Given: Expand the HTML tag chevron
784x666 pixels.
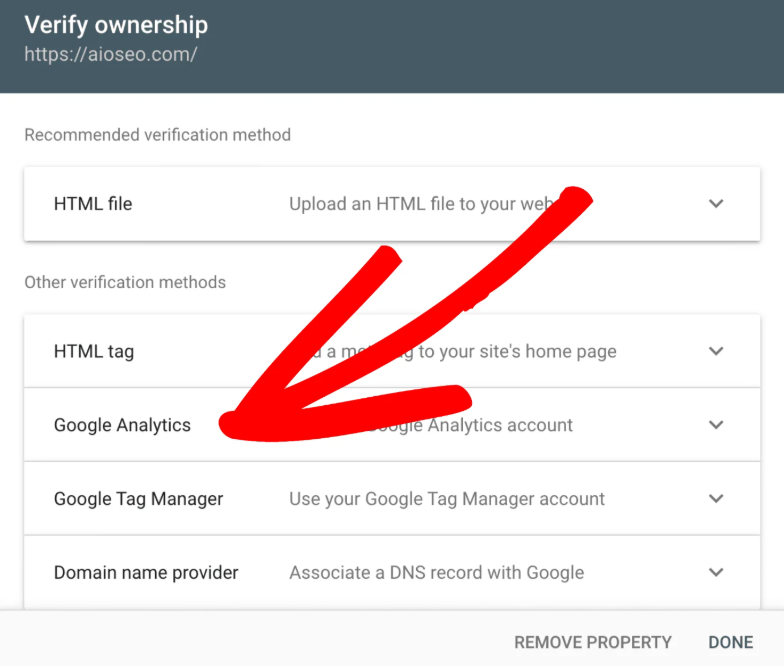Looking at the screenshot, I should coord(716,352).
